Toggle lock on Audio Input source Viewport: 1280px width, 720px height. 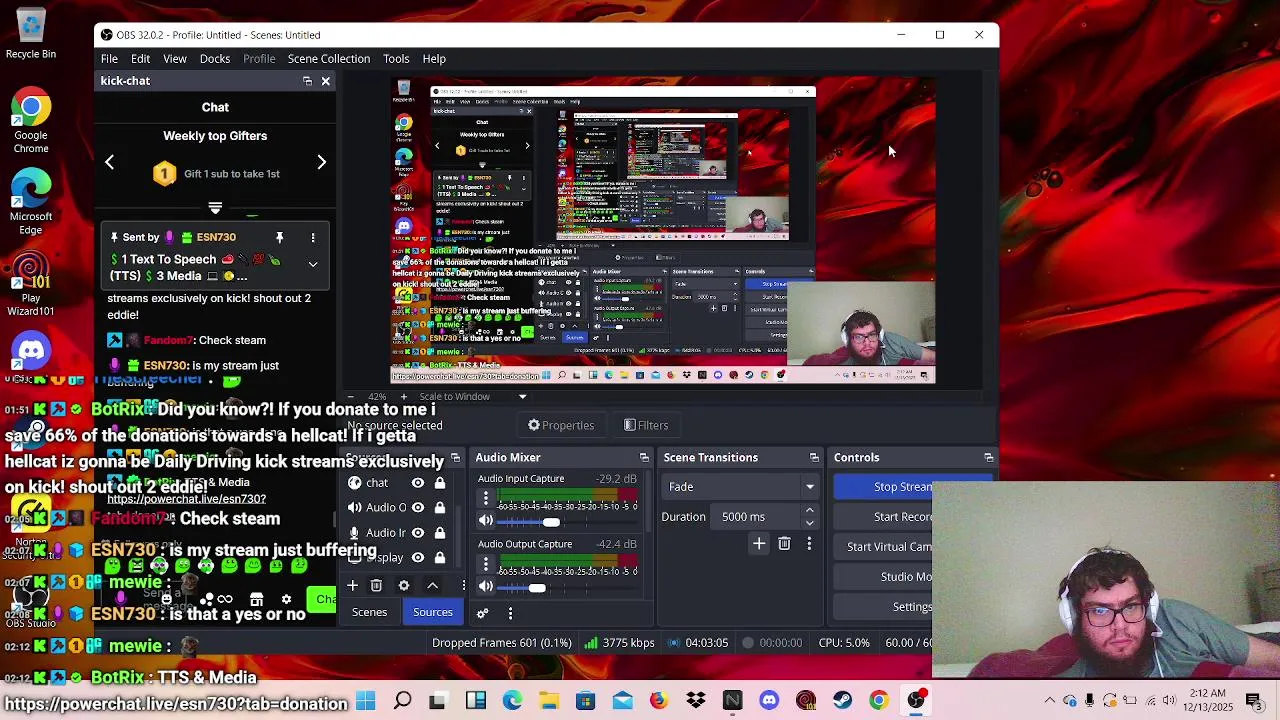tap(439, 533)
